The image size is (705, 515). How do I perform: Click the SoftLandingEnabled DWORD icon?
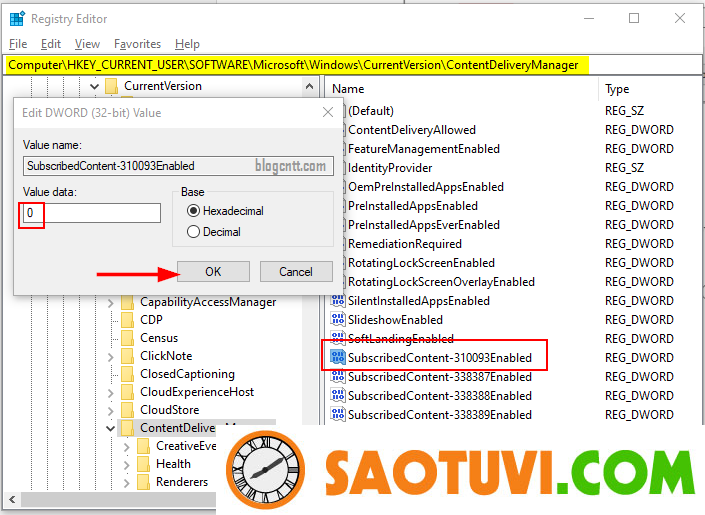(338, 337)
